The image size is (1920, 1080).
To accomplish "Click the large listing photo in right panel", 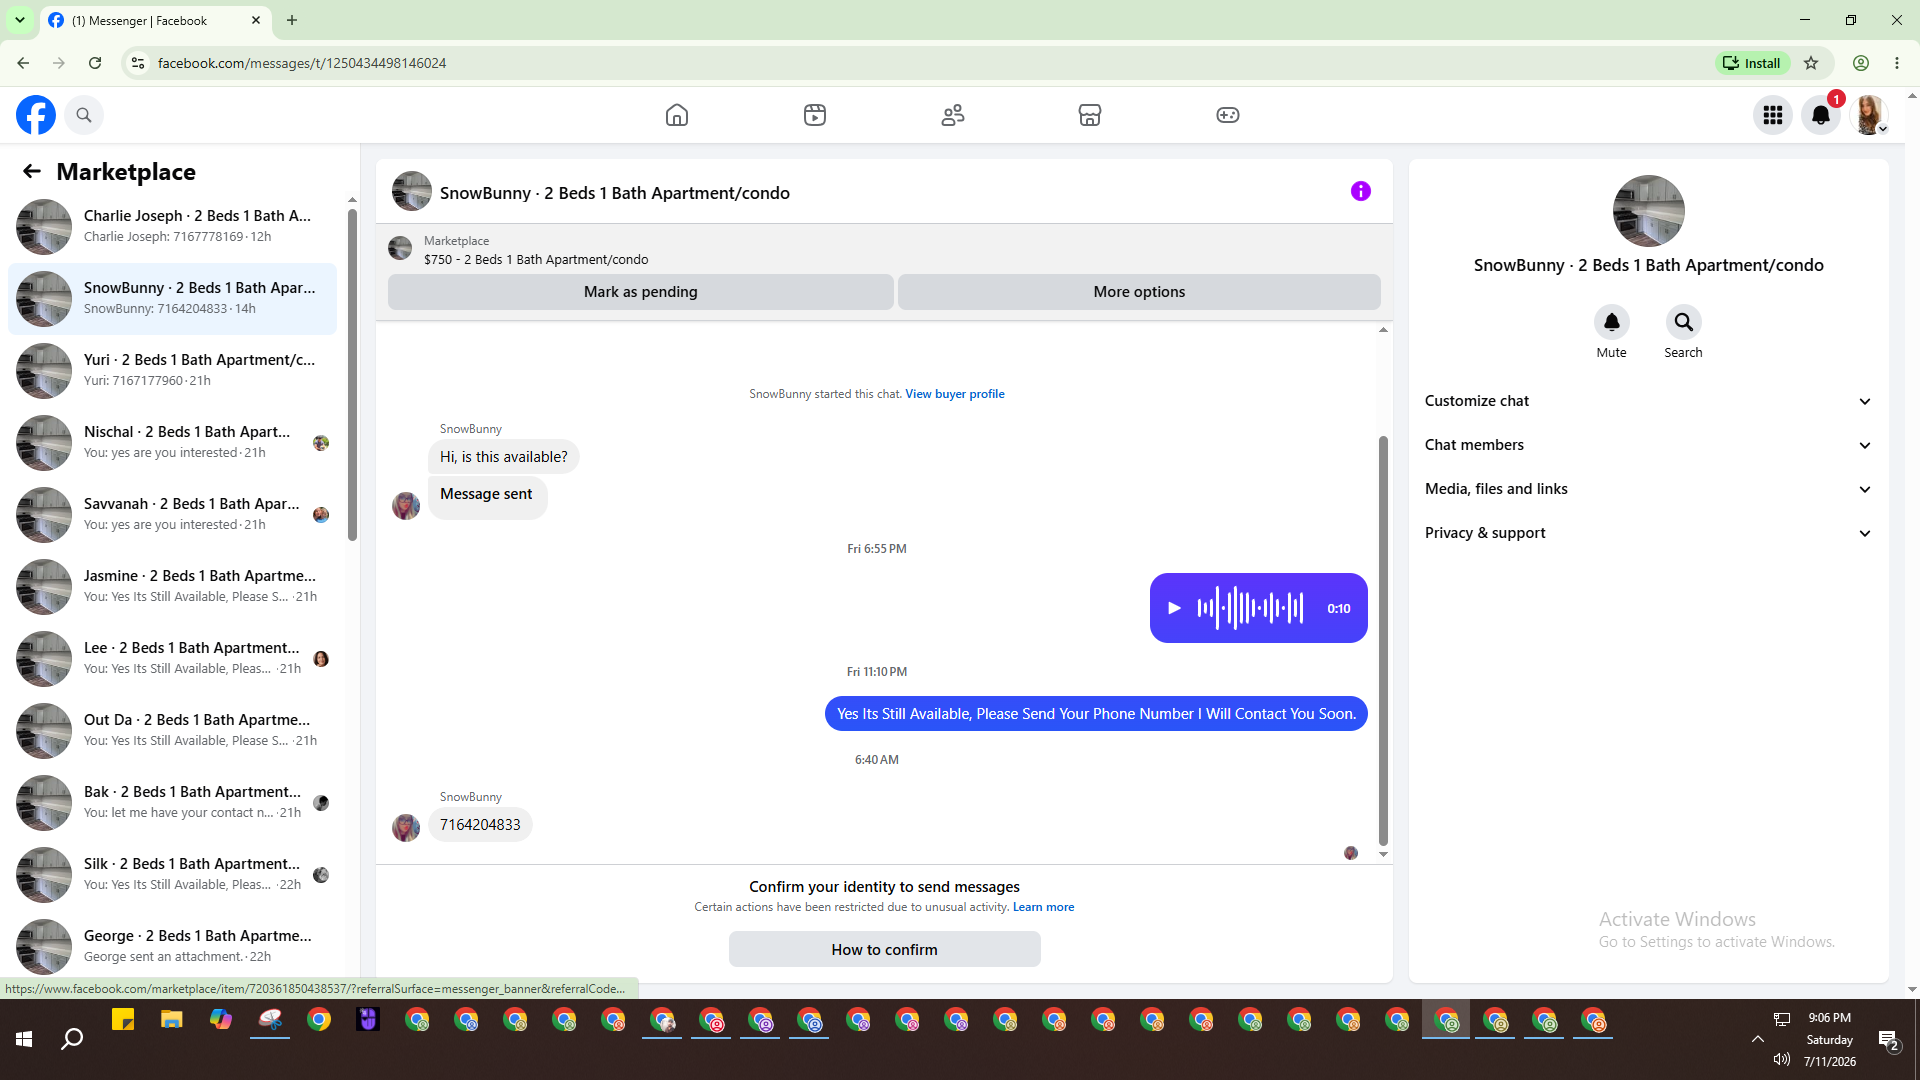I will (1648, 211).
